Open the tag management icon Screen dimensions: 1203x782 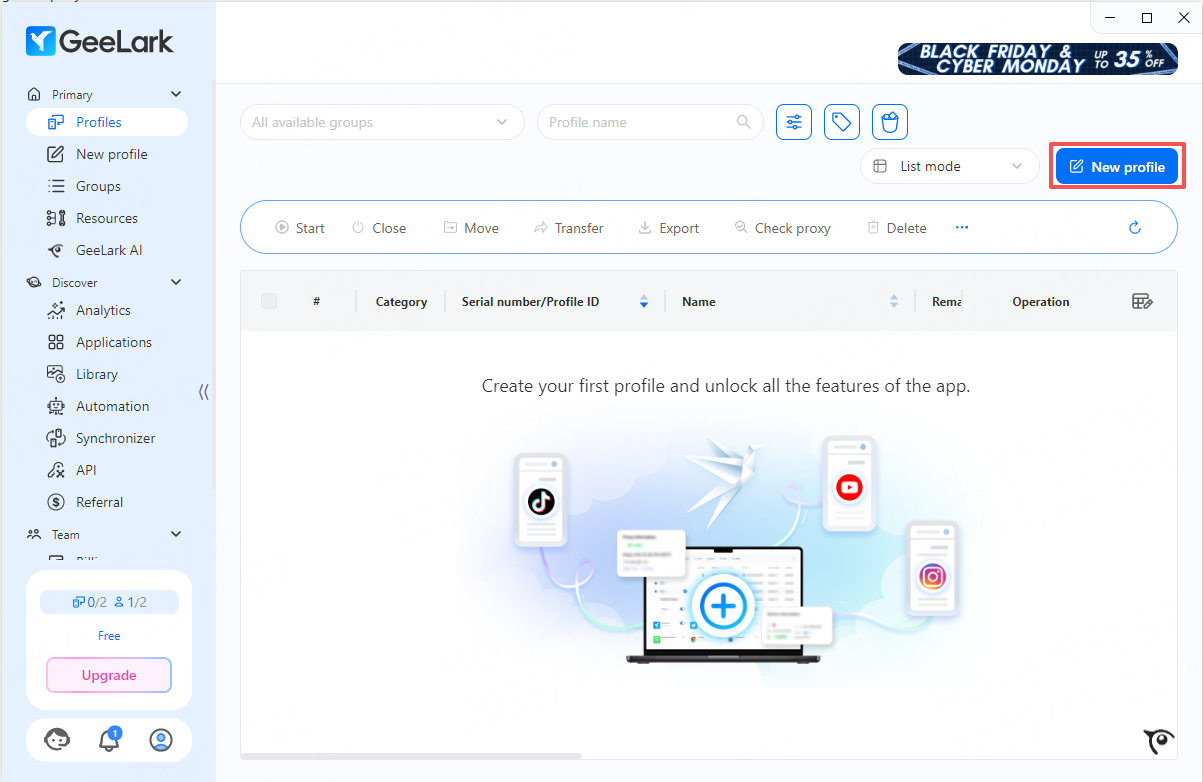pos(842,122)
